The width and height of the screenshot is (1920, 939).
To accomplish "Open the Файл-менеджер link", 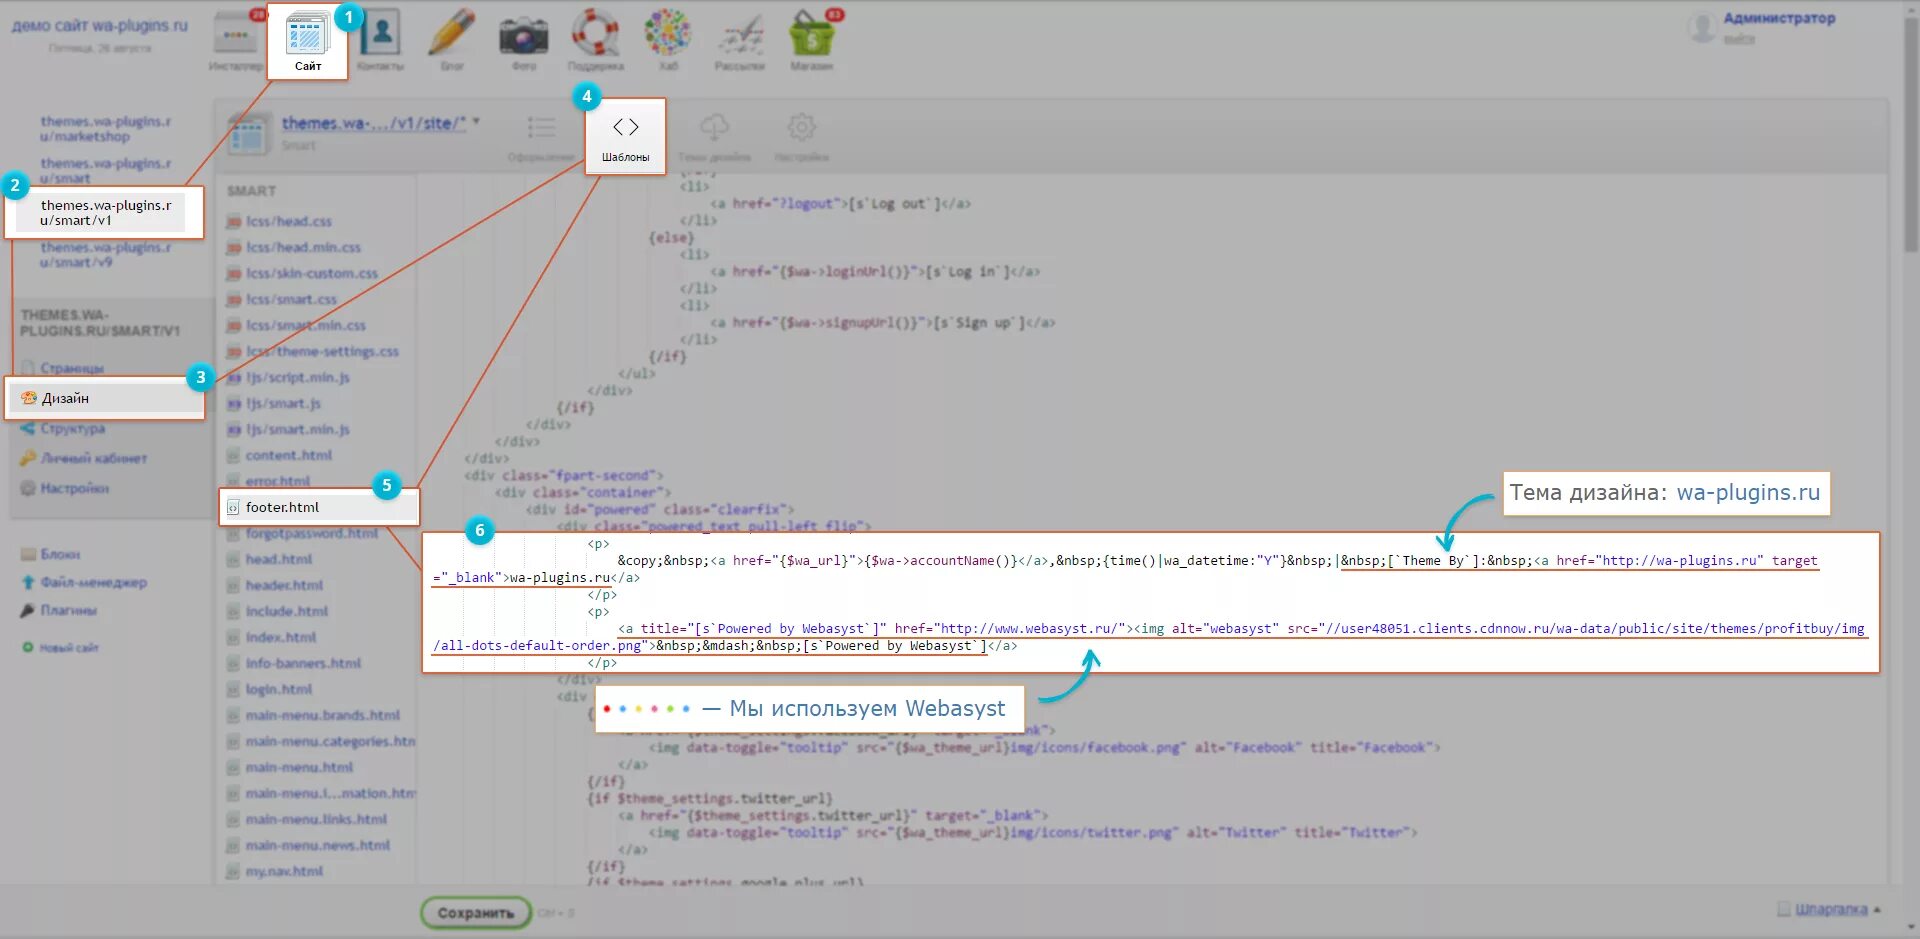I will [94, 582].
